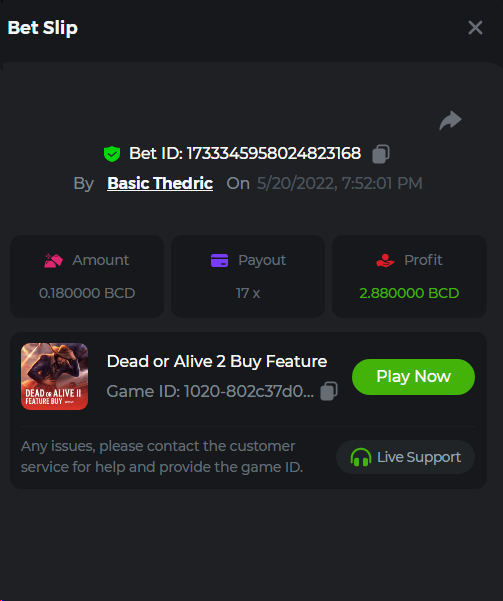Viewport: 503px width, 601px height.
Task: Open the Basic Thedric user profile
Action: 160,183
